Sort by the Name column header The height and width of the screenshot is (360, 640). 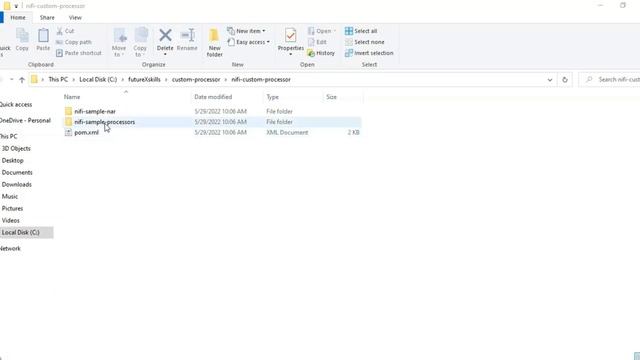pos(72,97)
